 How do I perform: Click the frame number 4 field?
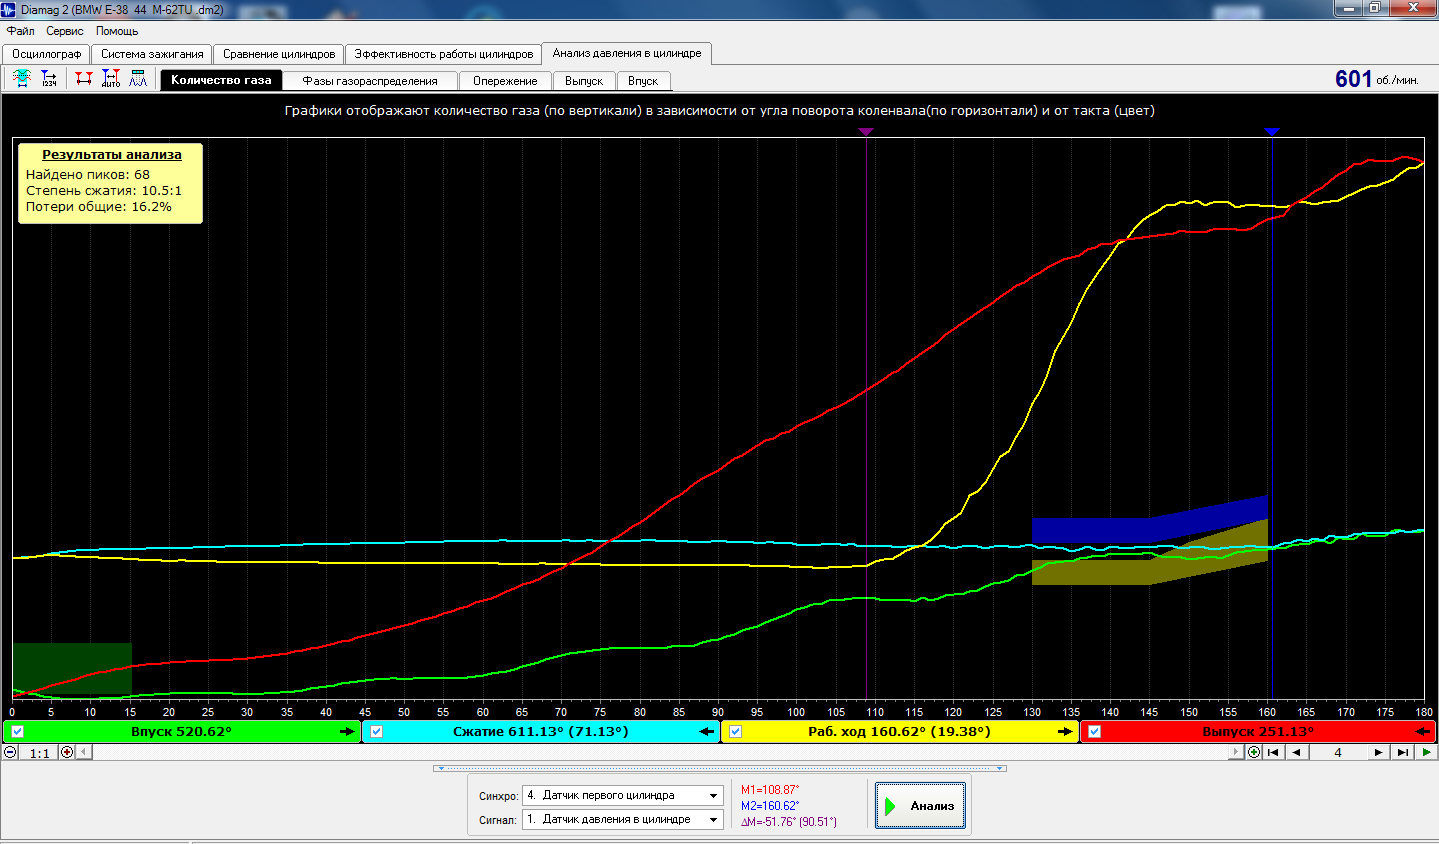click(1337, 752)
